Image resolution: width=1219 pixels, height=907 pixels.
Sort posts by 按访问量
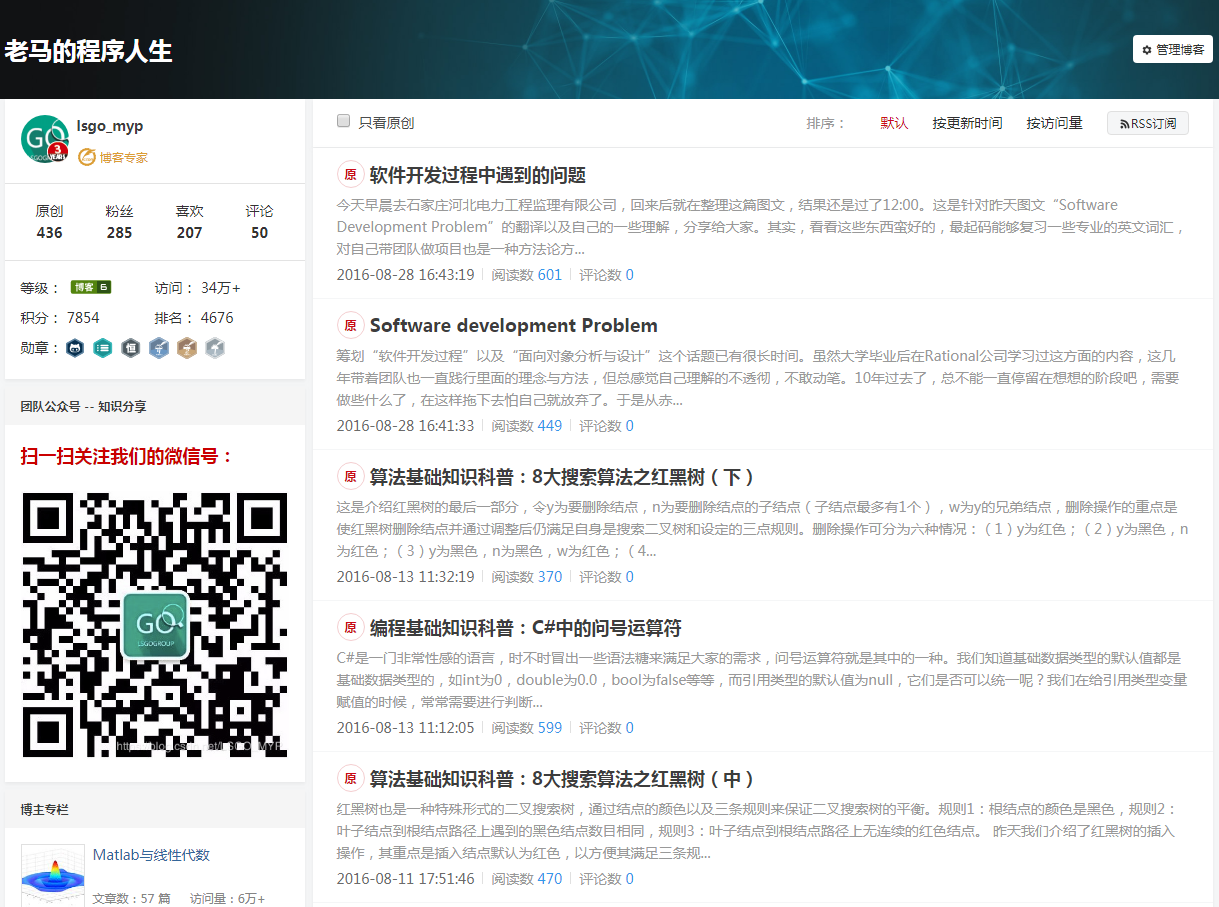[x=1054, y=123]
